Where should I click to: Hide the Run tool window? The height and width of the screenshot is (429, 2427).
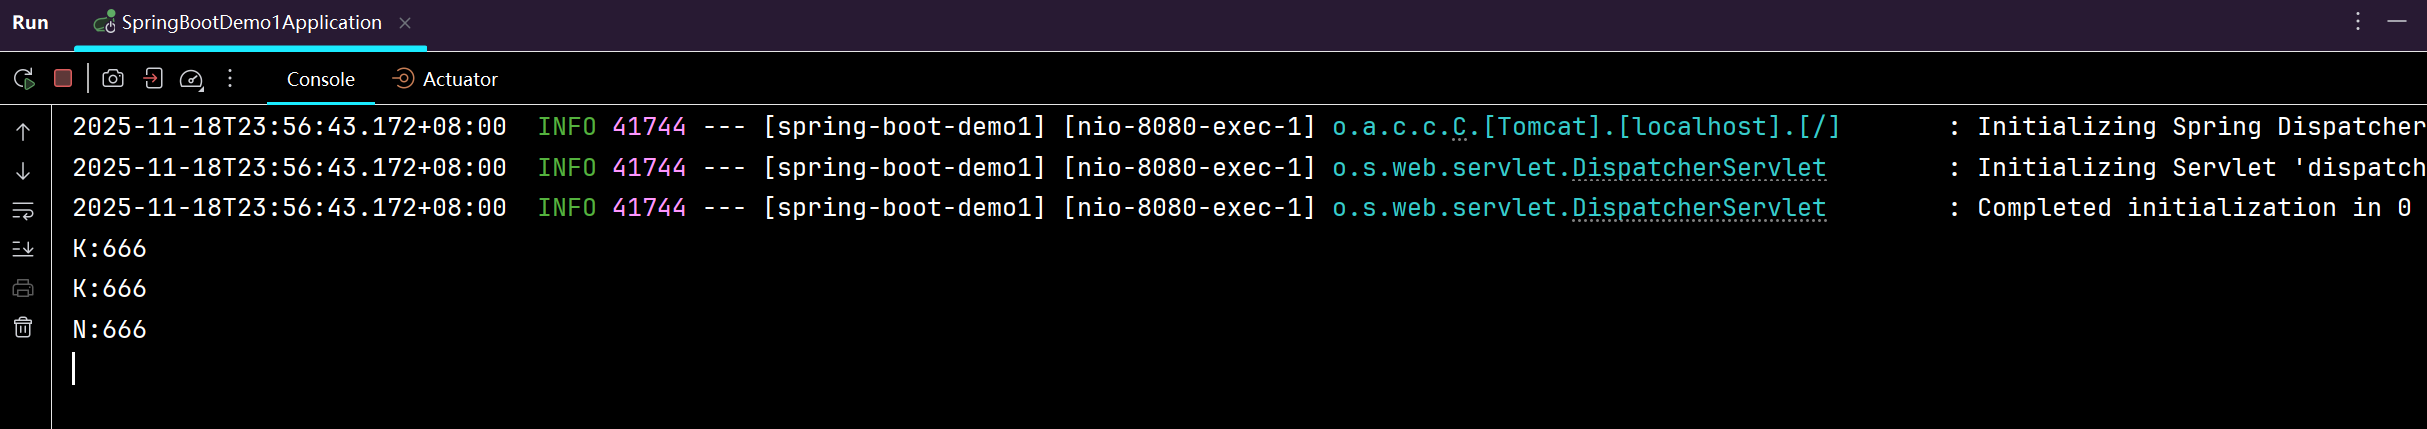2397,21
